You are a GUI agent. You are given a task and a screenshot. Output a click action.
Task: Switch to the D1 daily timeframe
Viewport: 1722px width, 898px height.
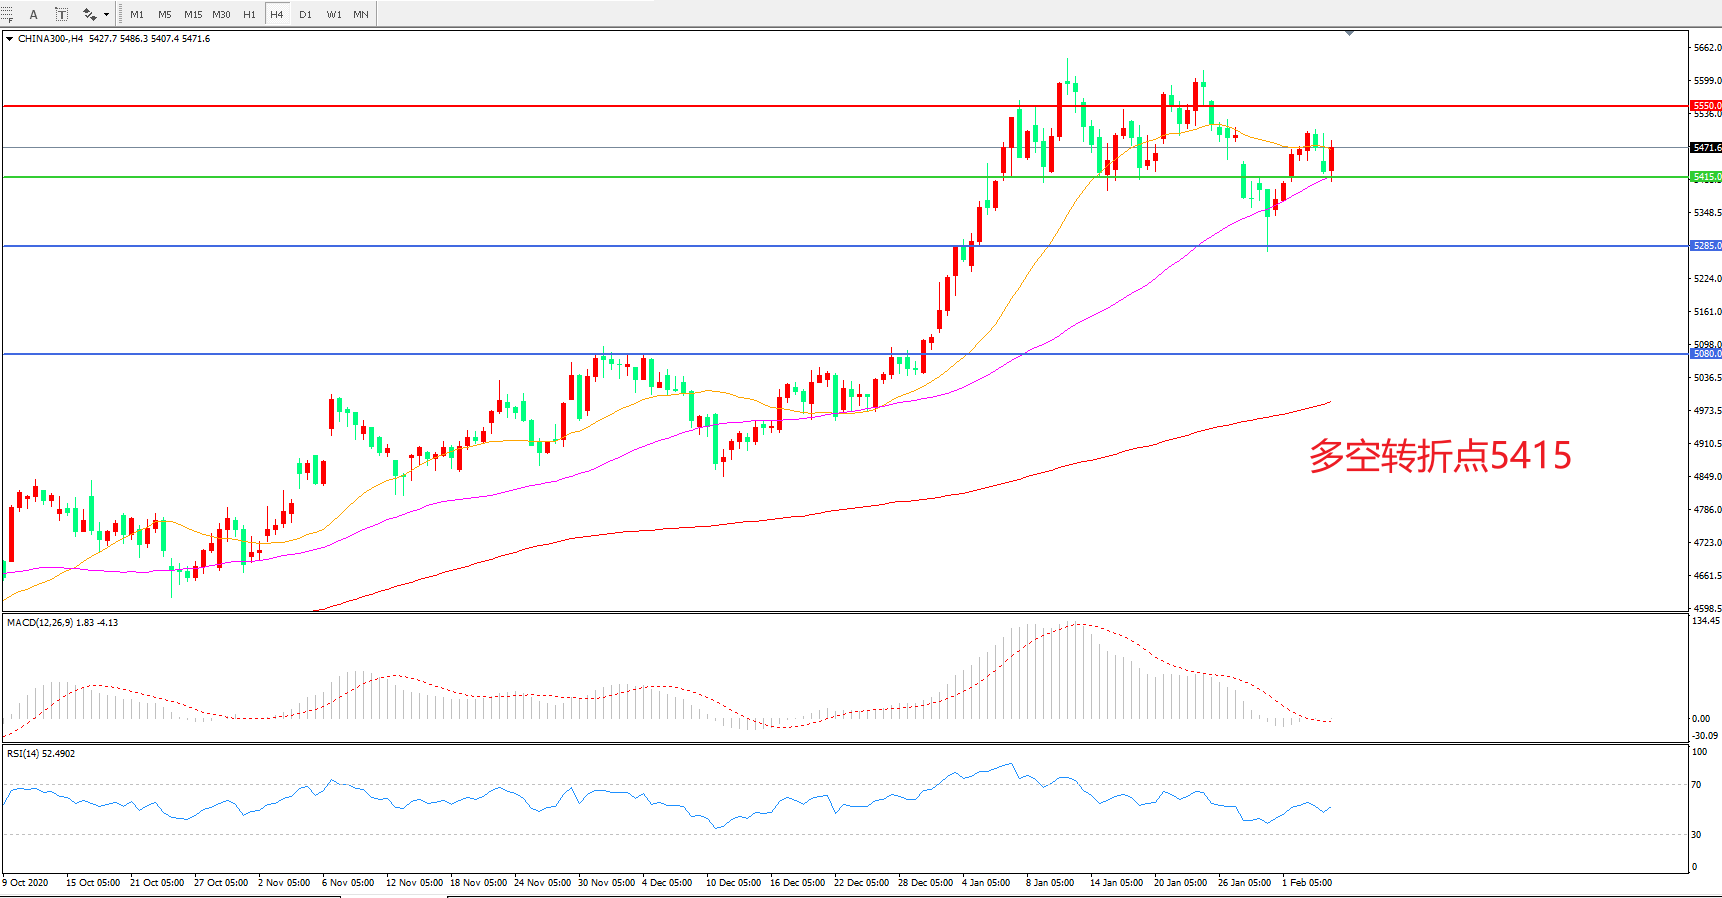pos(305,14)
